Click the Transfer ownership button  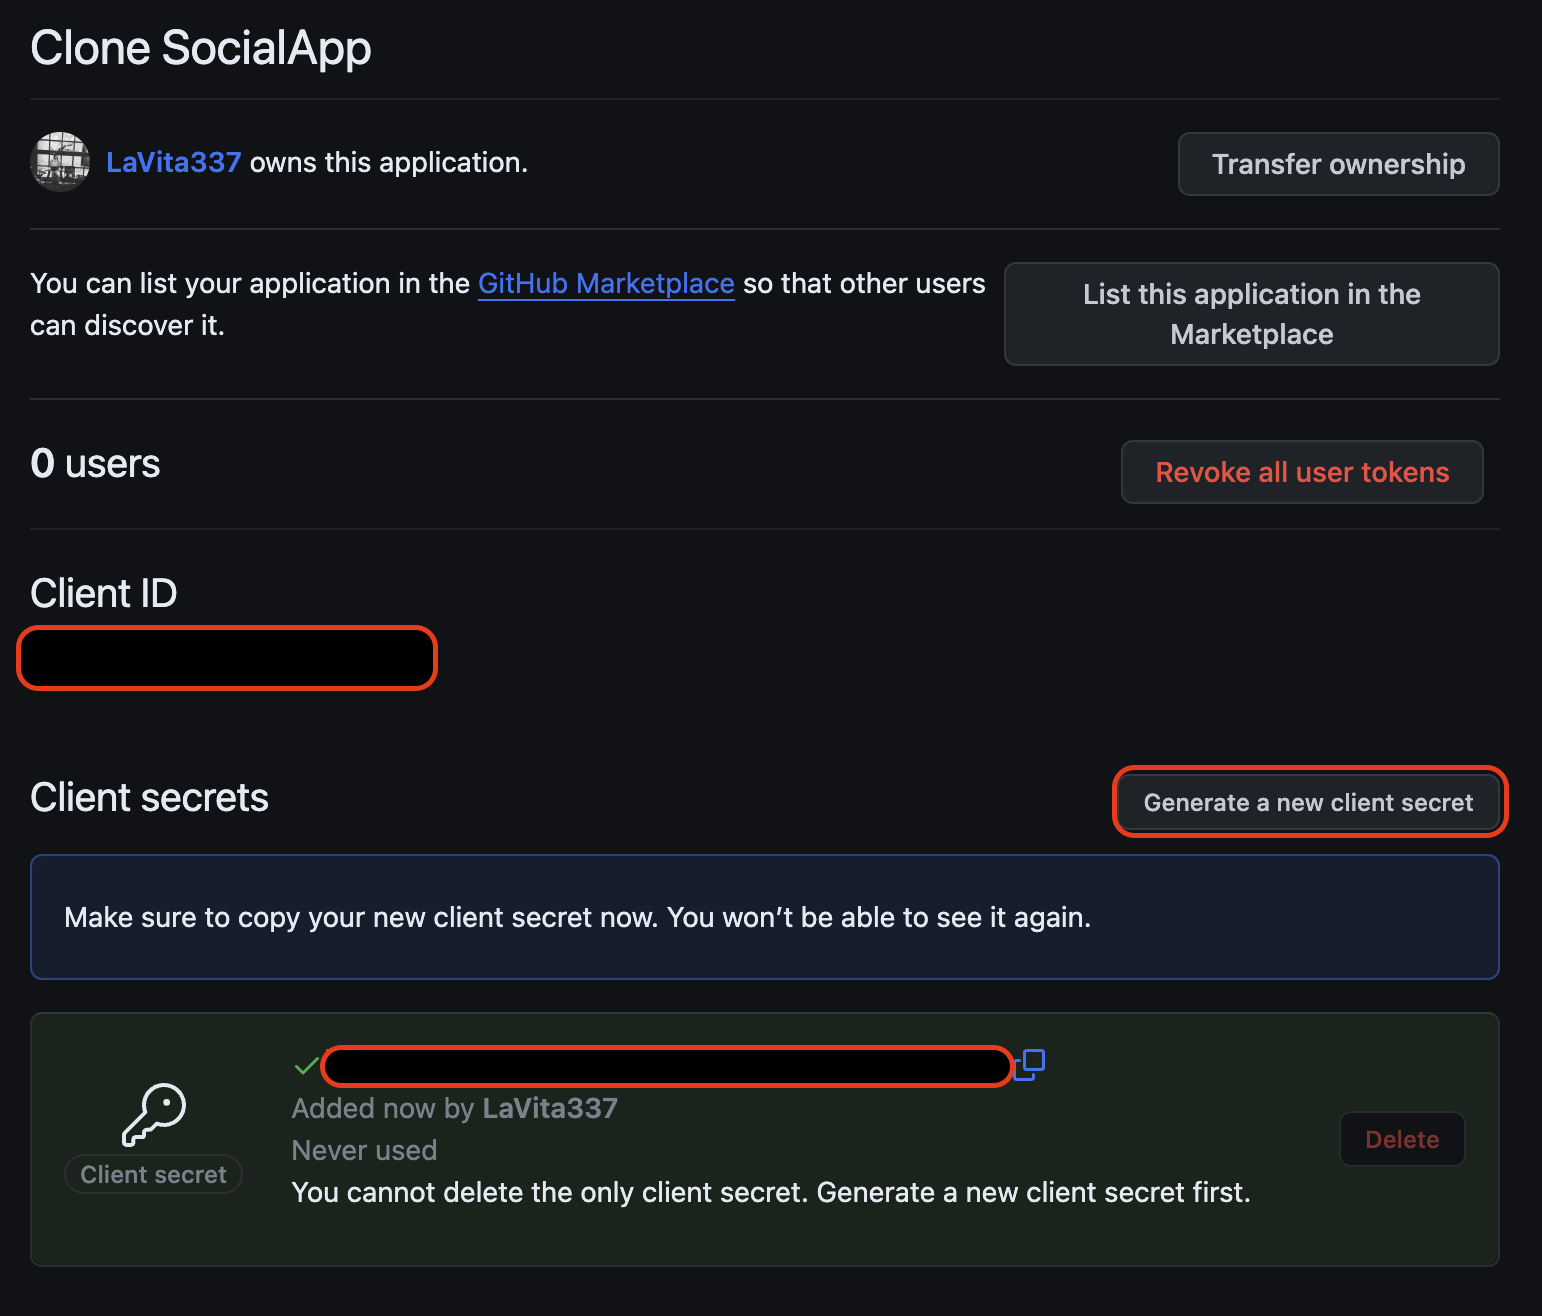1338,164
